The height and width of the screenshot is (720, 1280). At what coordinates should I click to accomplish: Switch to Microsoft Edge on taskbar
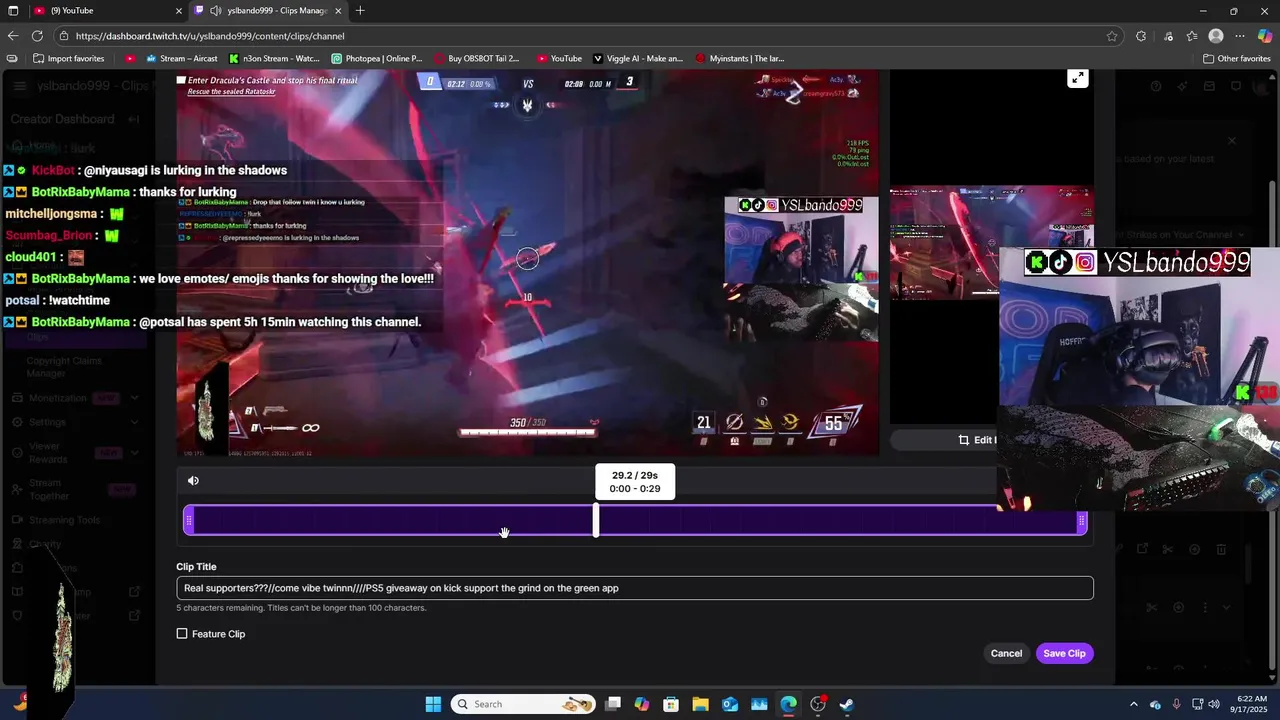tap(788, 704)
